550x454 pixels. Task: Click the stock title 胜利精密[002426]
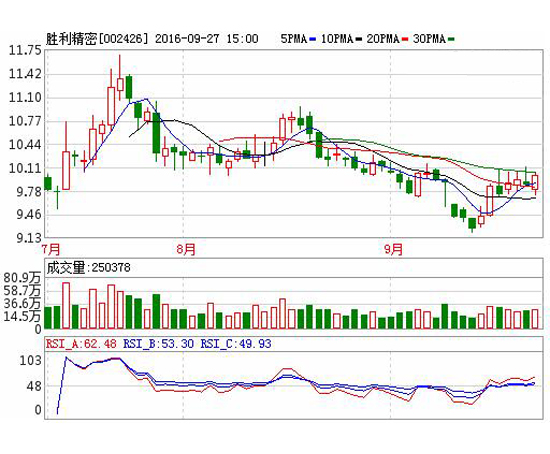[97, 39]
